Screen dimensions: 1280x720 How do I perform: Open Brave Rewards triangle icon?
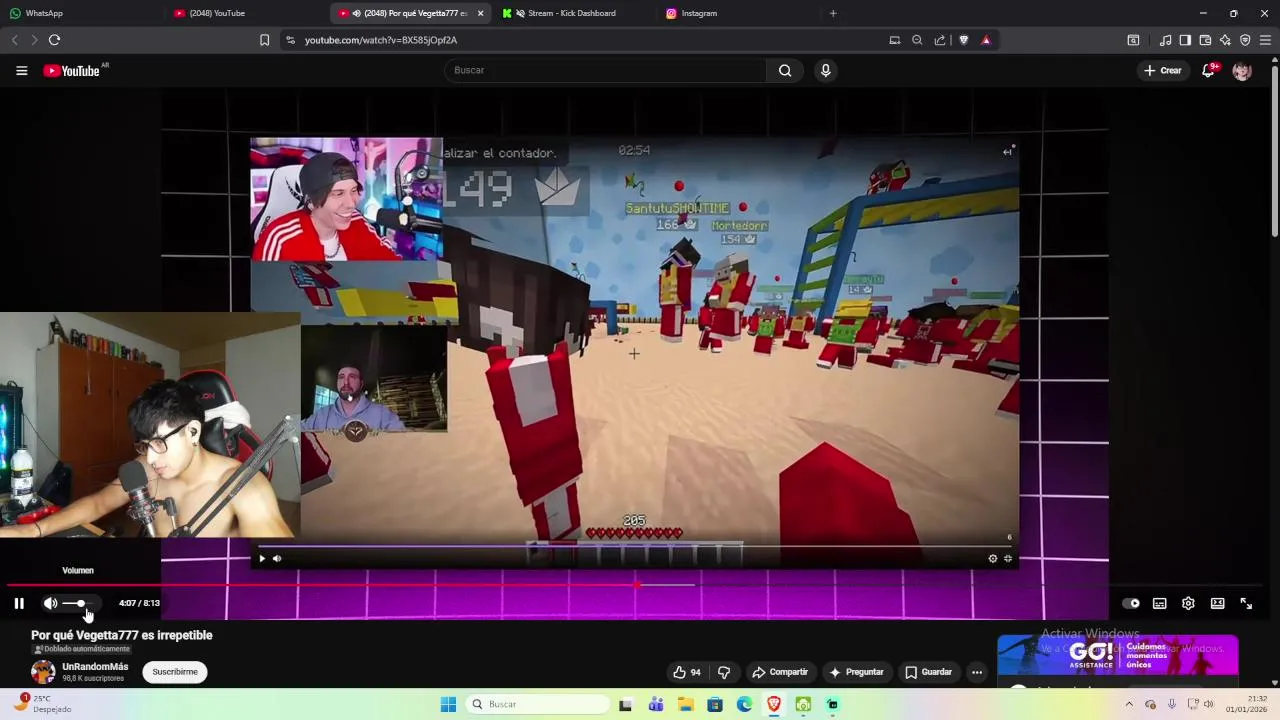click(986, 40)
